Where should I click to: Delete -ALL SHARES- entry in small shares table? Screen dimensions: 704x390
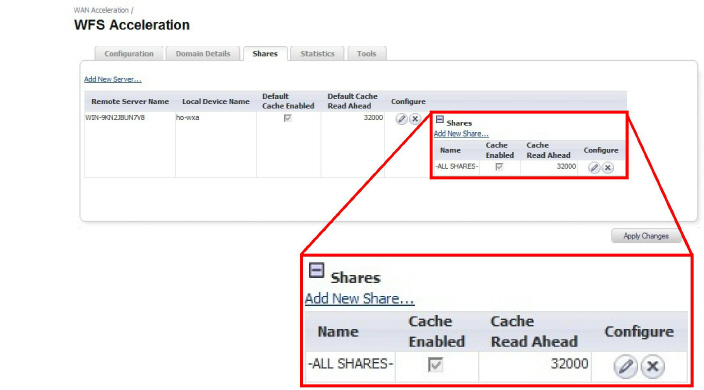(x=608, y=167)
